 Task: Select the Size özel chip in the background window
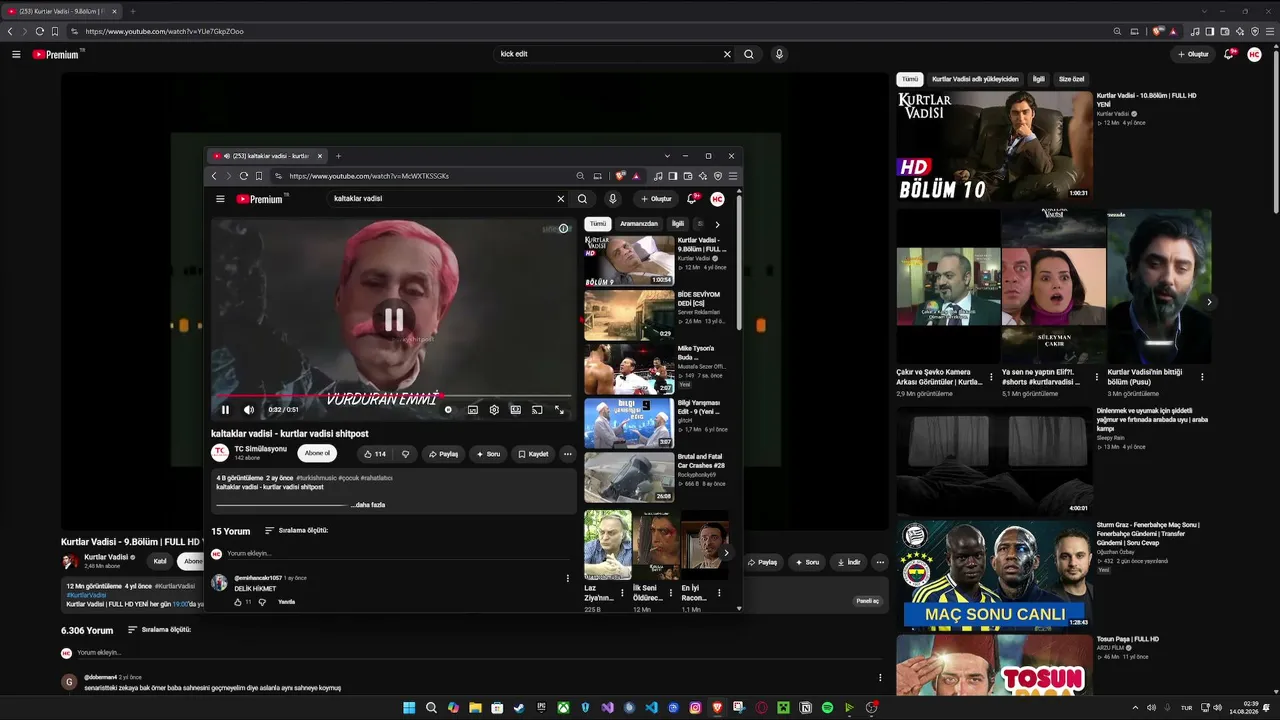pos(1071,79)
